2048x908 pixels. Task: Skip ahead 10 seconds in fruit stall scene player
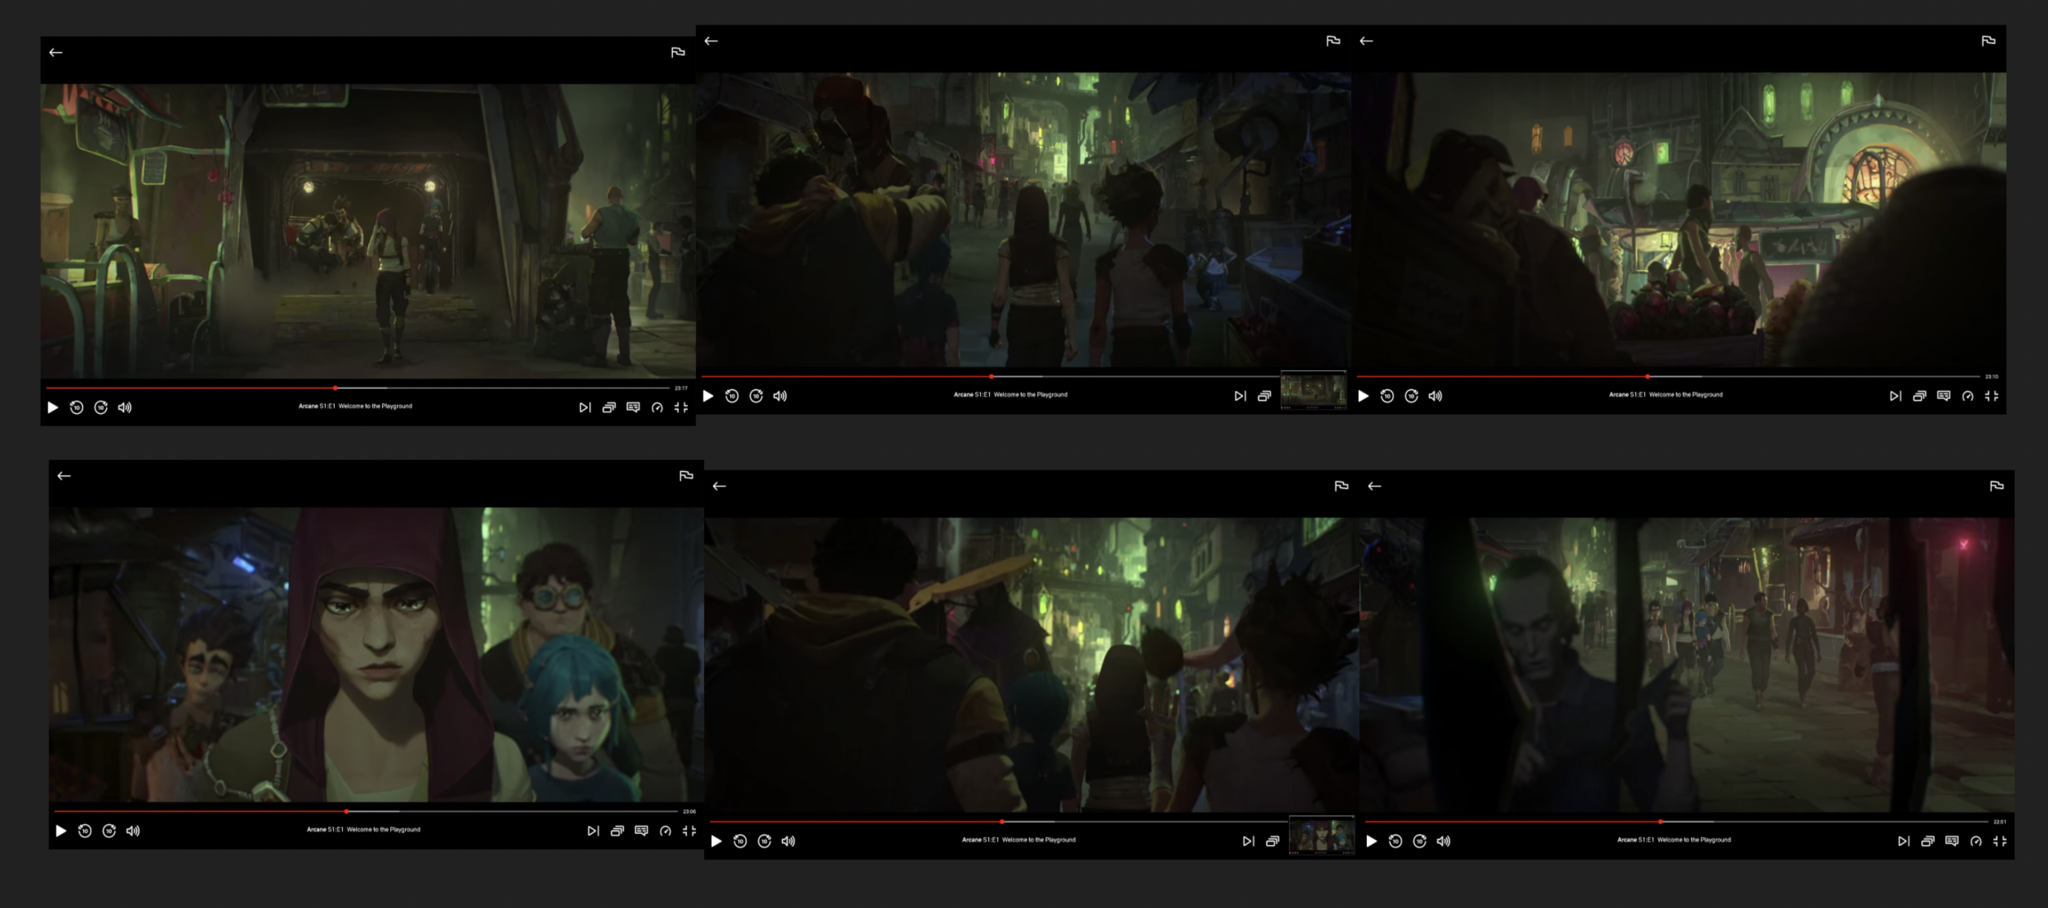tap(1411, 396)
